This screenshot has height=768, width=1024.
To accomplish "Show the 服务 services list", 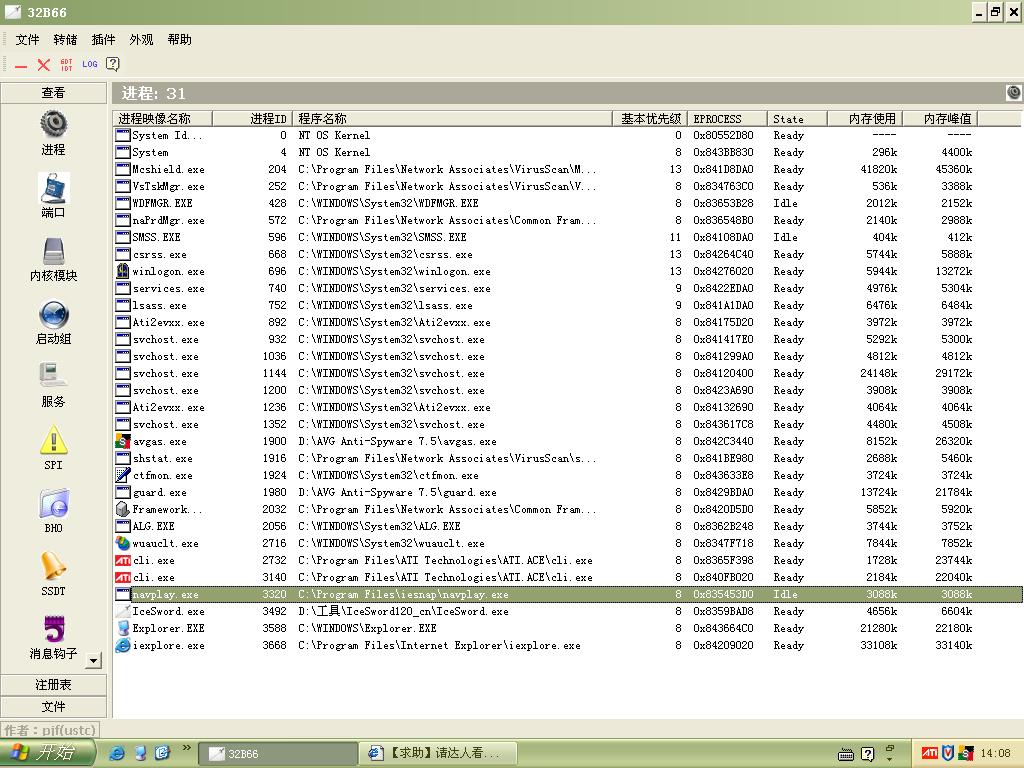I will pos(53,376).
